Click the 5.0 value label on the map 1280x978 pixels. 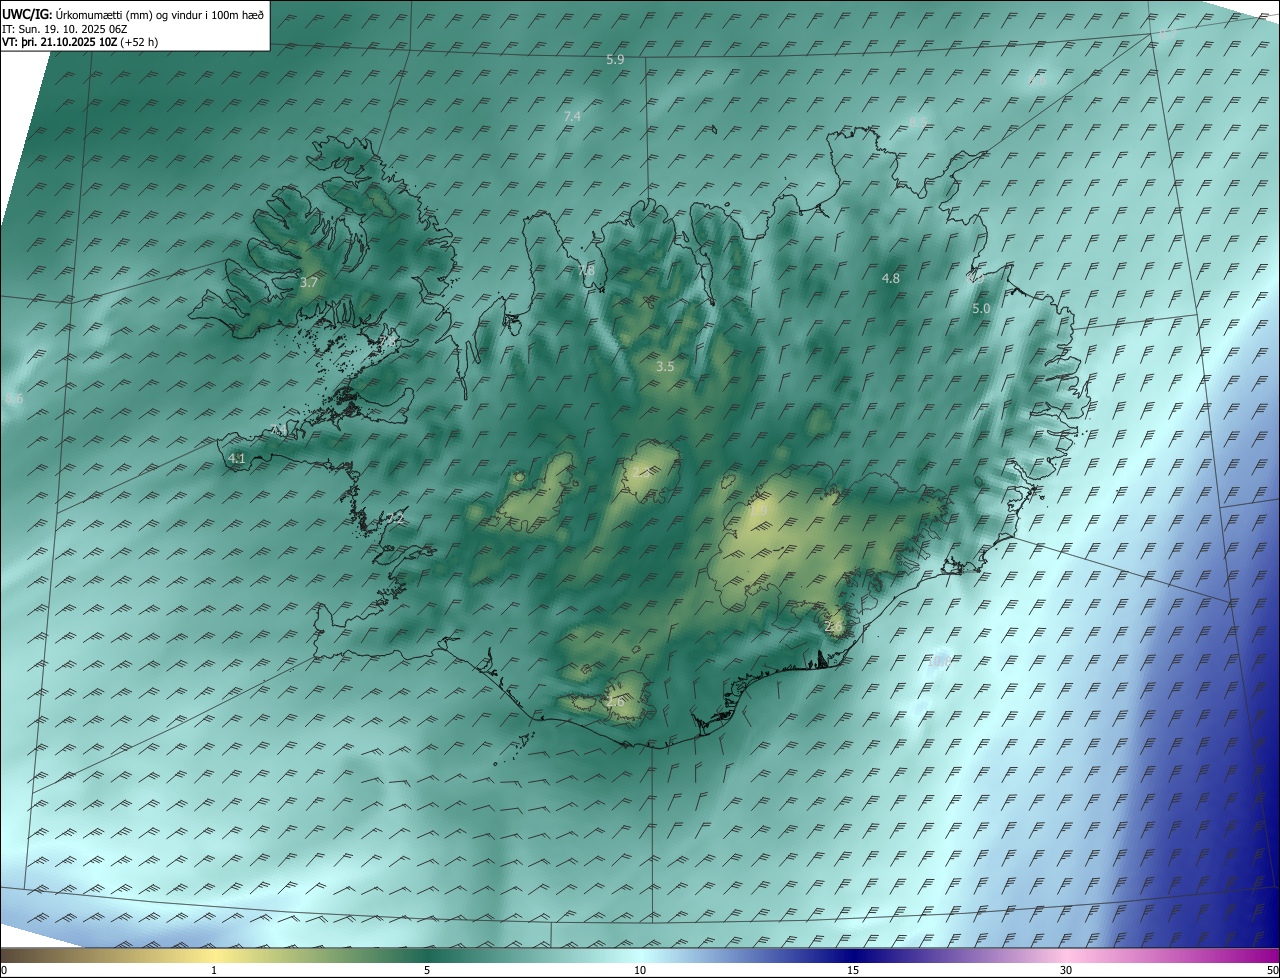[981, 309]
